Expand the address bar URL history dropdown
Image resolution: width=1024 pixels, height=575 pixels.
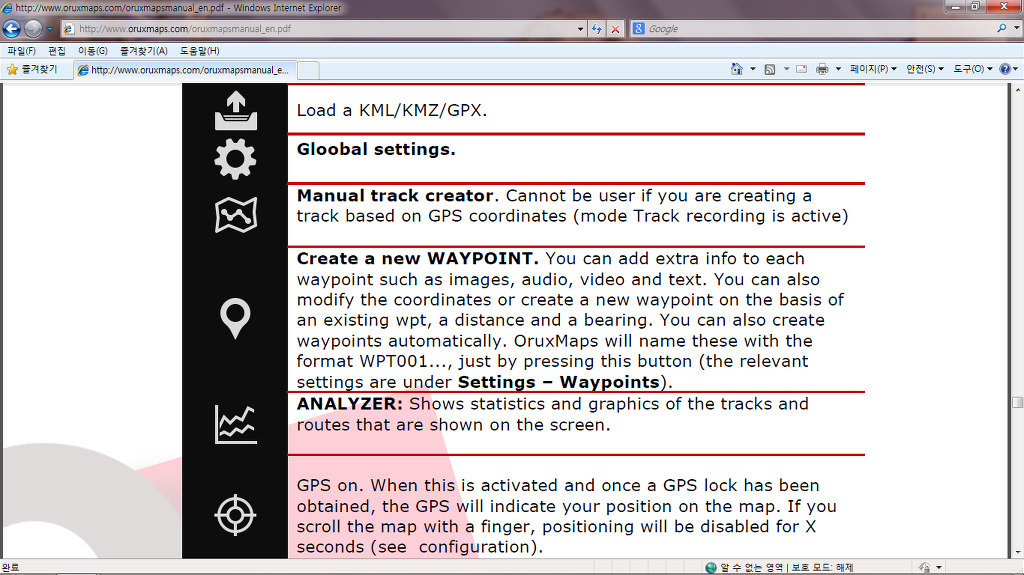tap(580, 29)
